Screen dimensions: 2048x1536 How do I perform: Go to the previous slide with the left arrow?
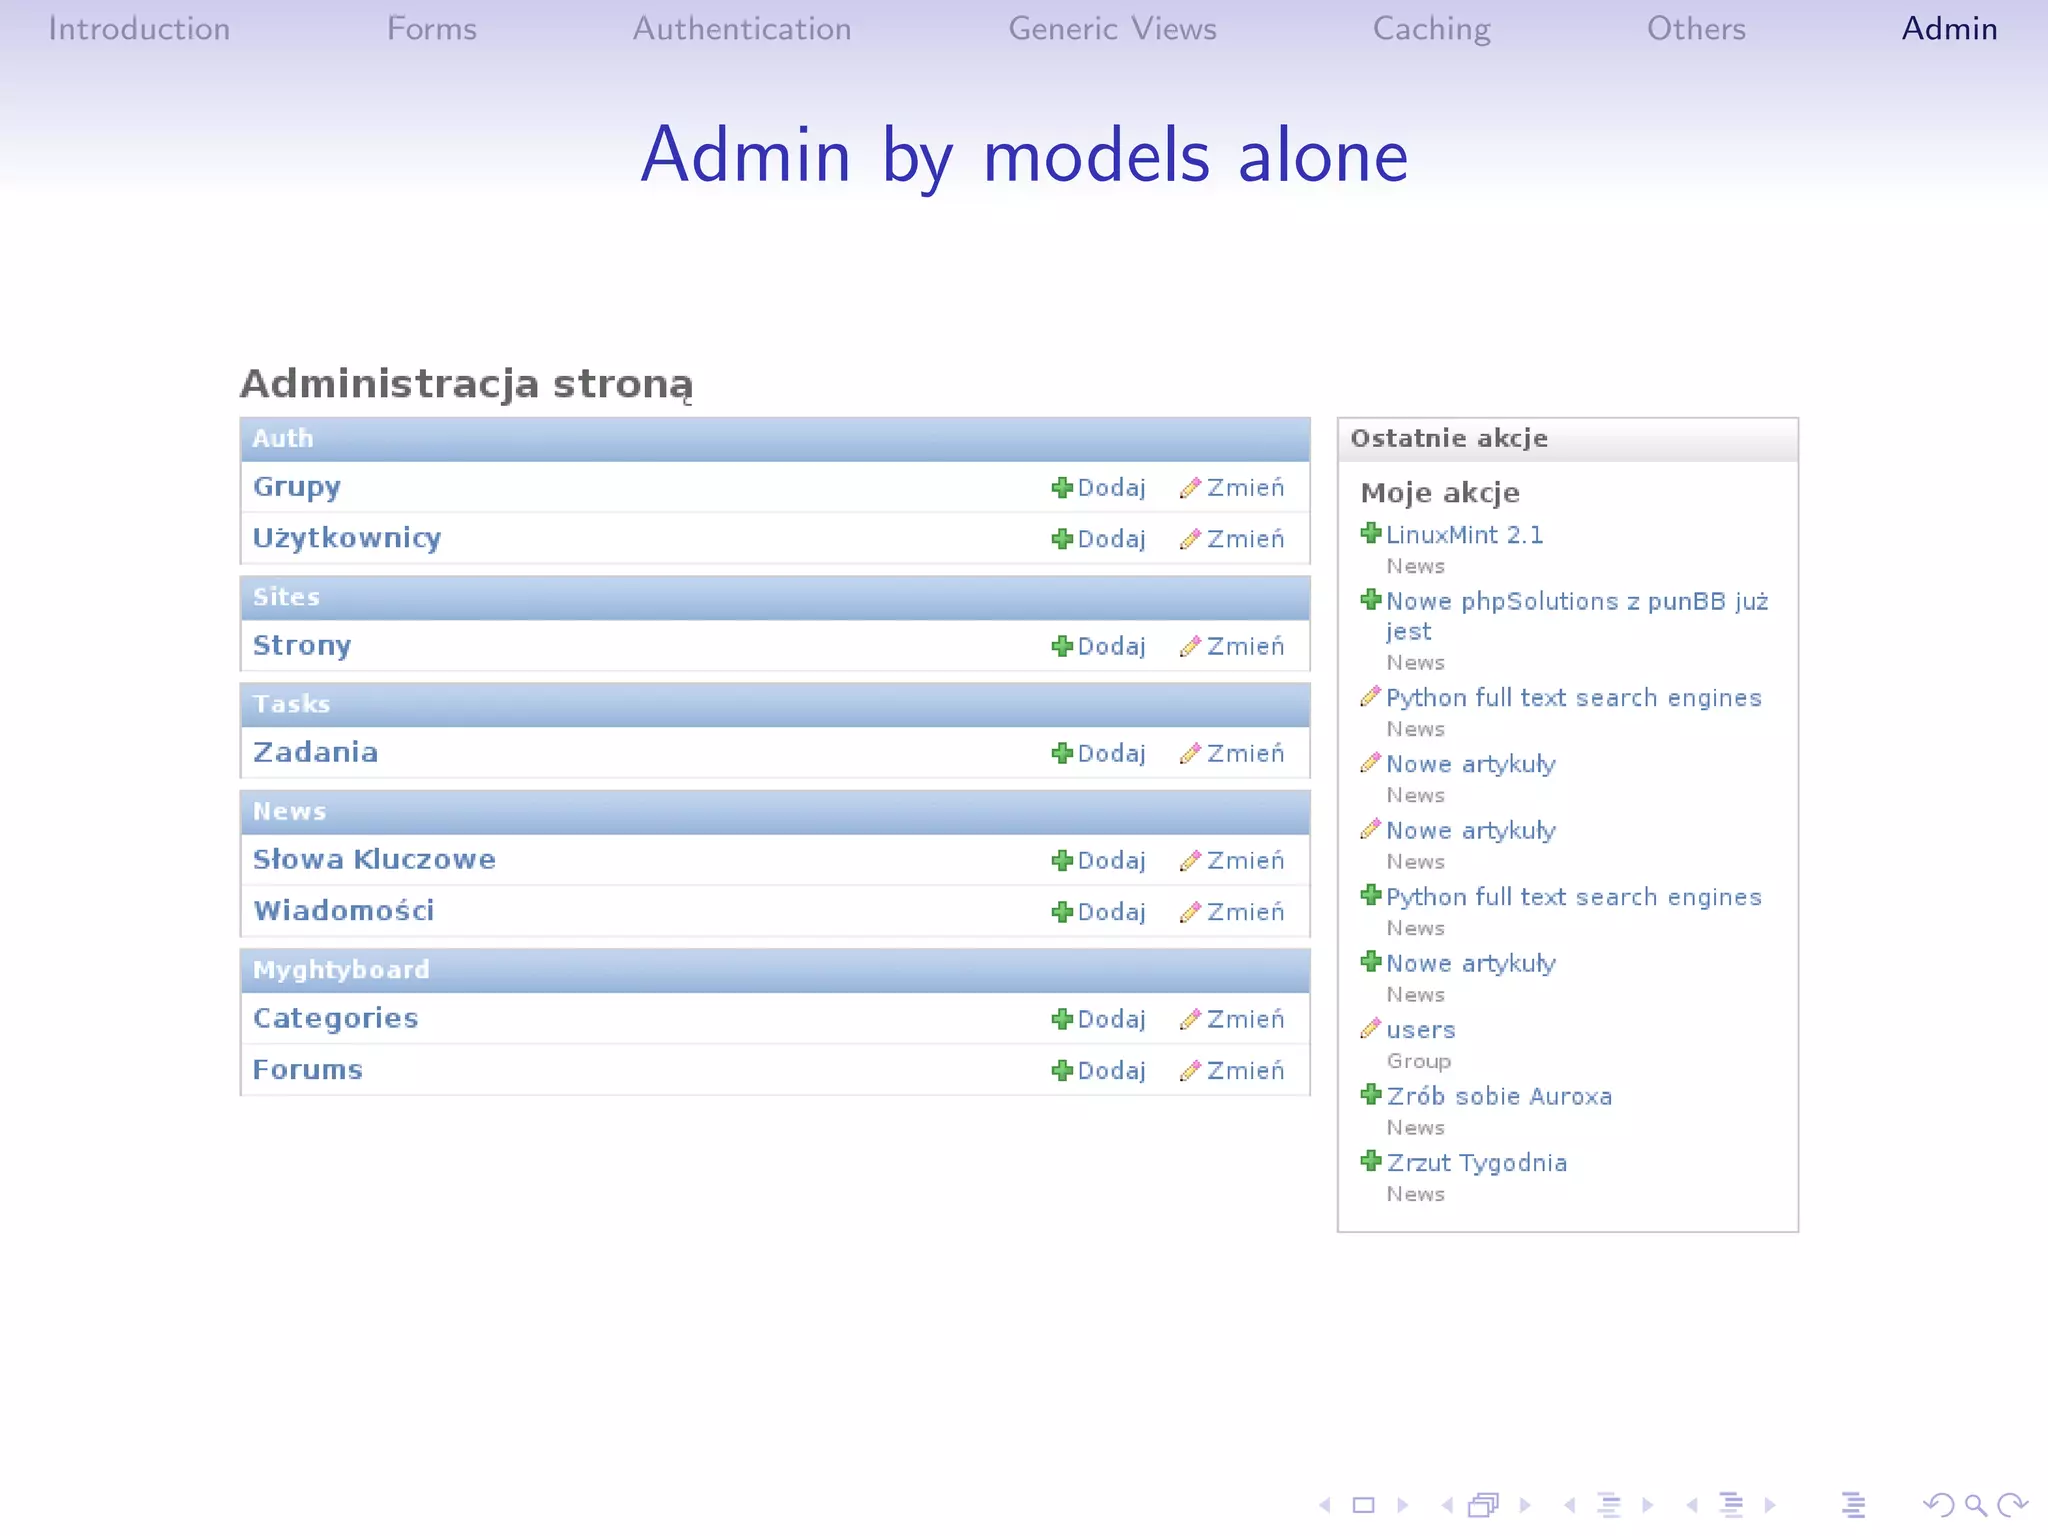point(1325,1504)
